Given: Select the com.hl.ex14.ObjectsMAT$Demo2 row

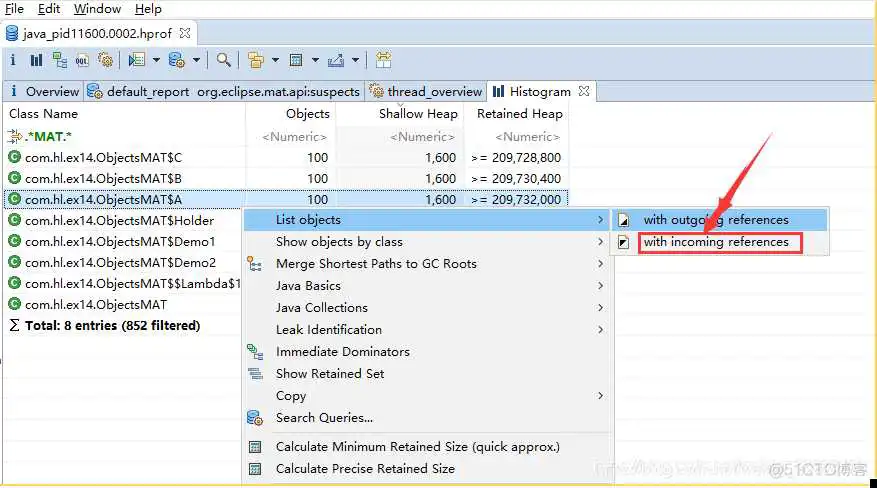Looking at the screenshot, I should coord(120,263).
